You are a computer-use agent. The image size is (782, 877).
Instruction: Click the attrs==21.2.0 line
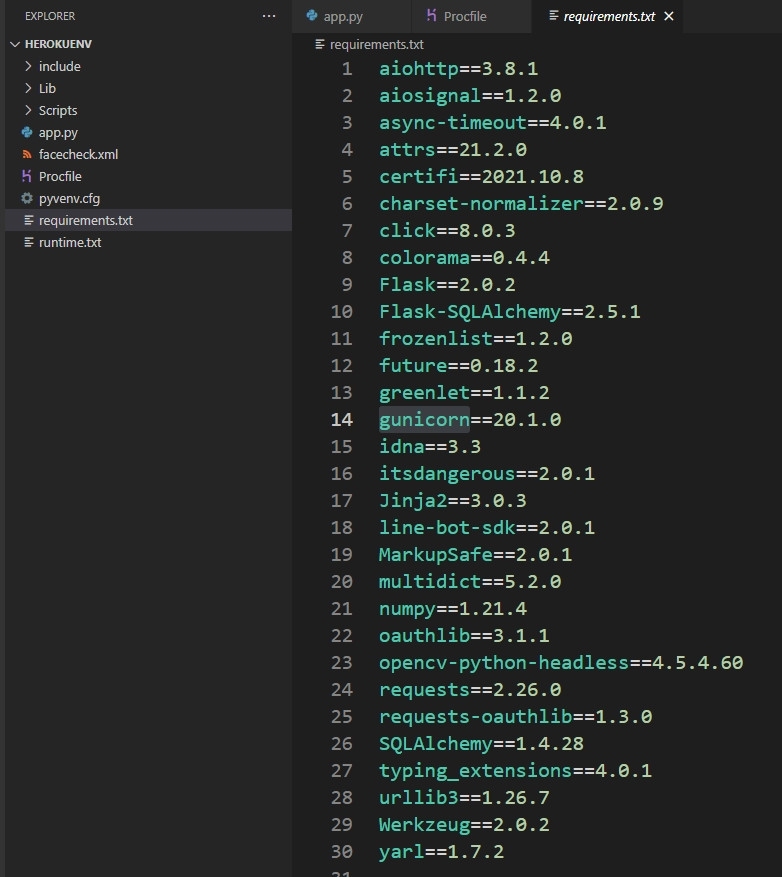[x=453, y=150]
